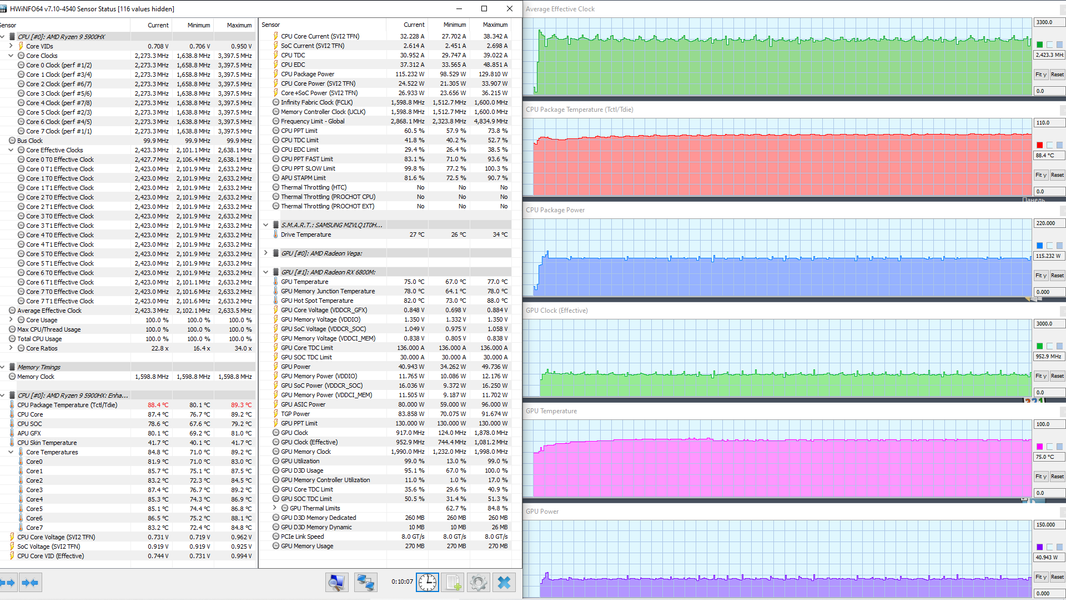
Task: Expand the Core Usage row
Action: click(11, 320)
